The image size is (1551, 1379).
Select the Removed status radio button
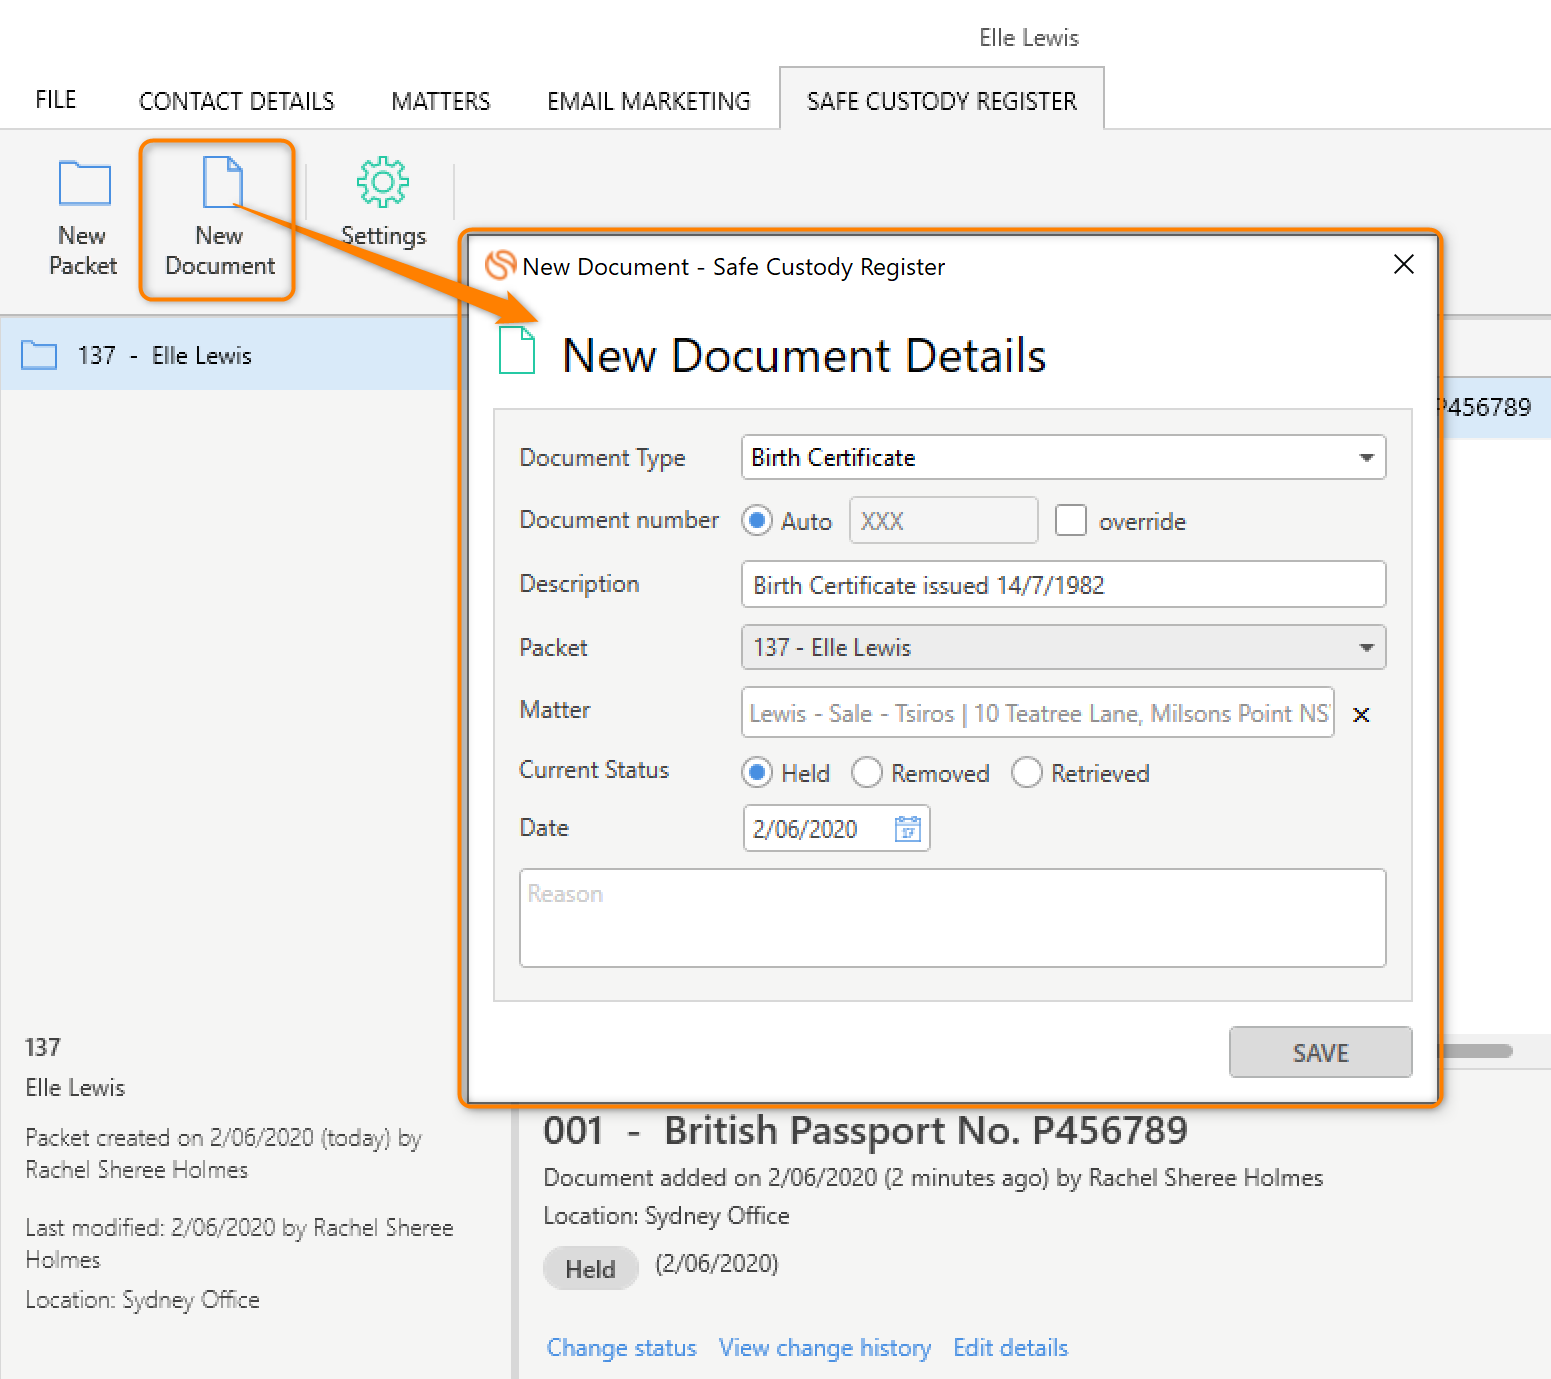point(866,772)
